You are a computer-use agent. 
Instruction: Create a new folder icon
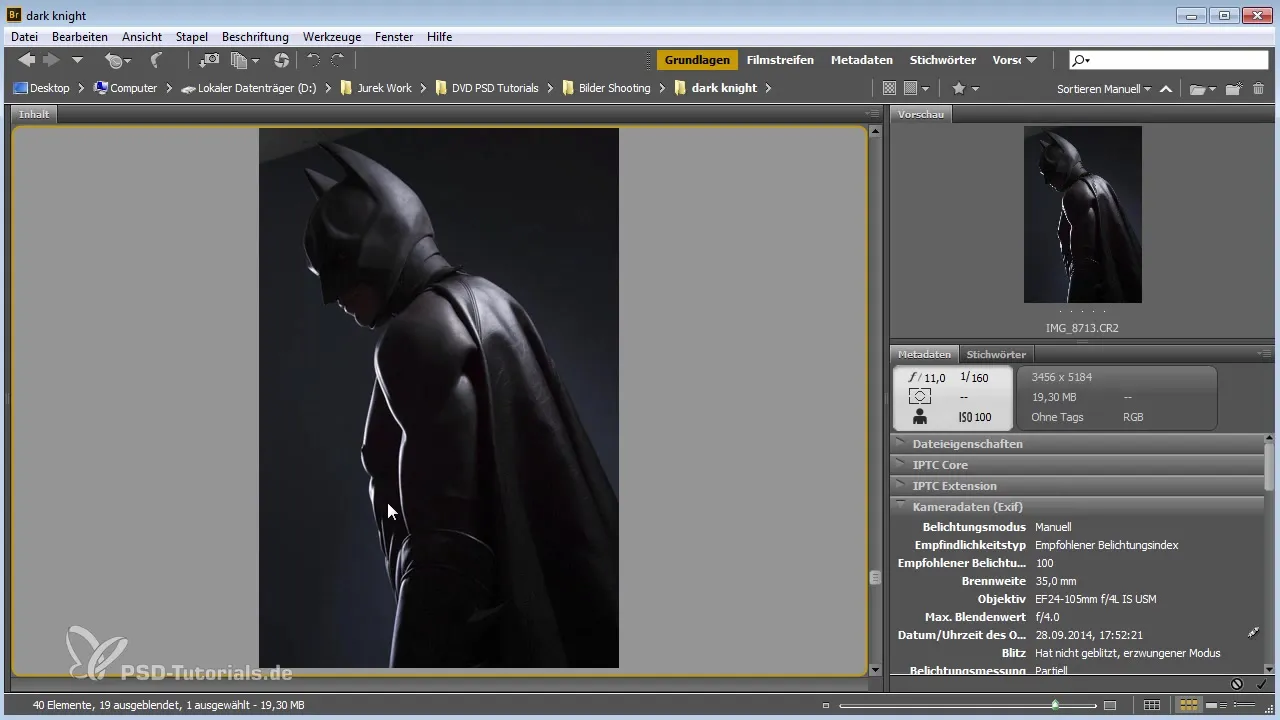pos(1233,88)
